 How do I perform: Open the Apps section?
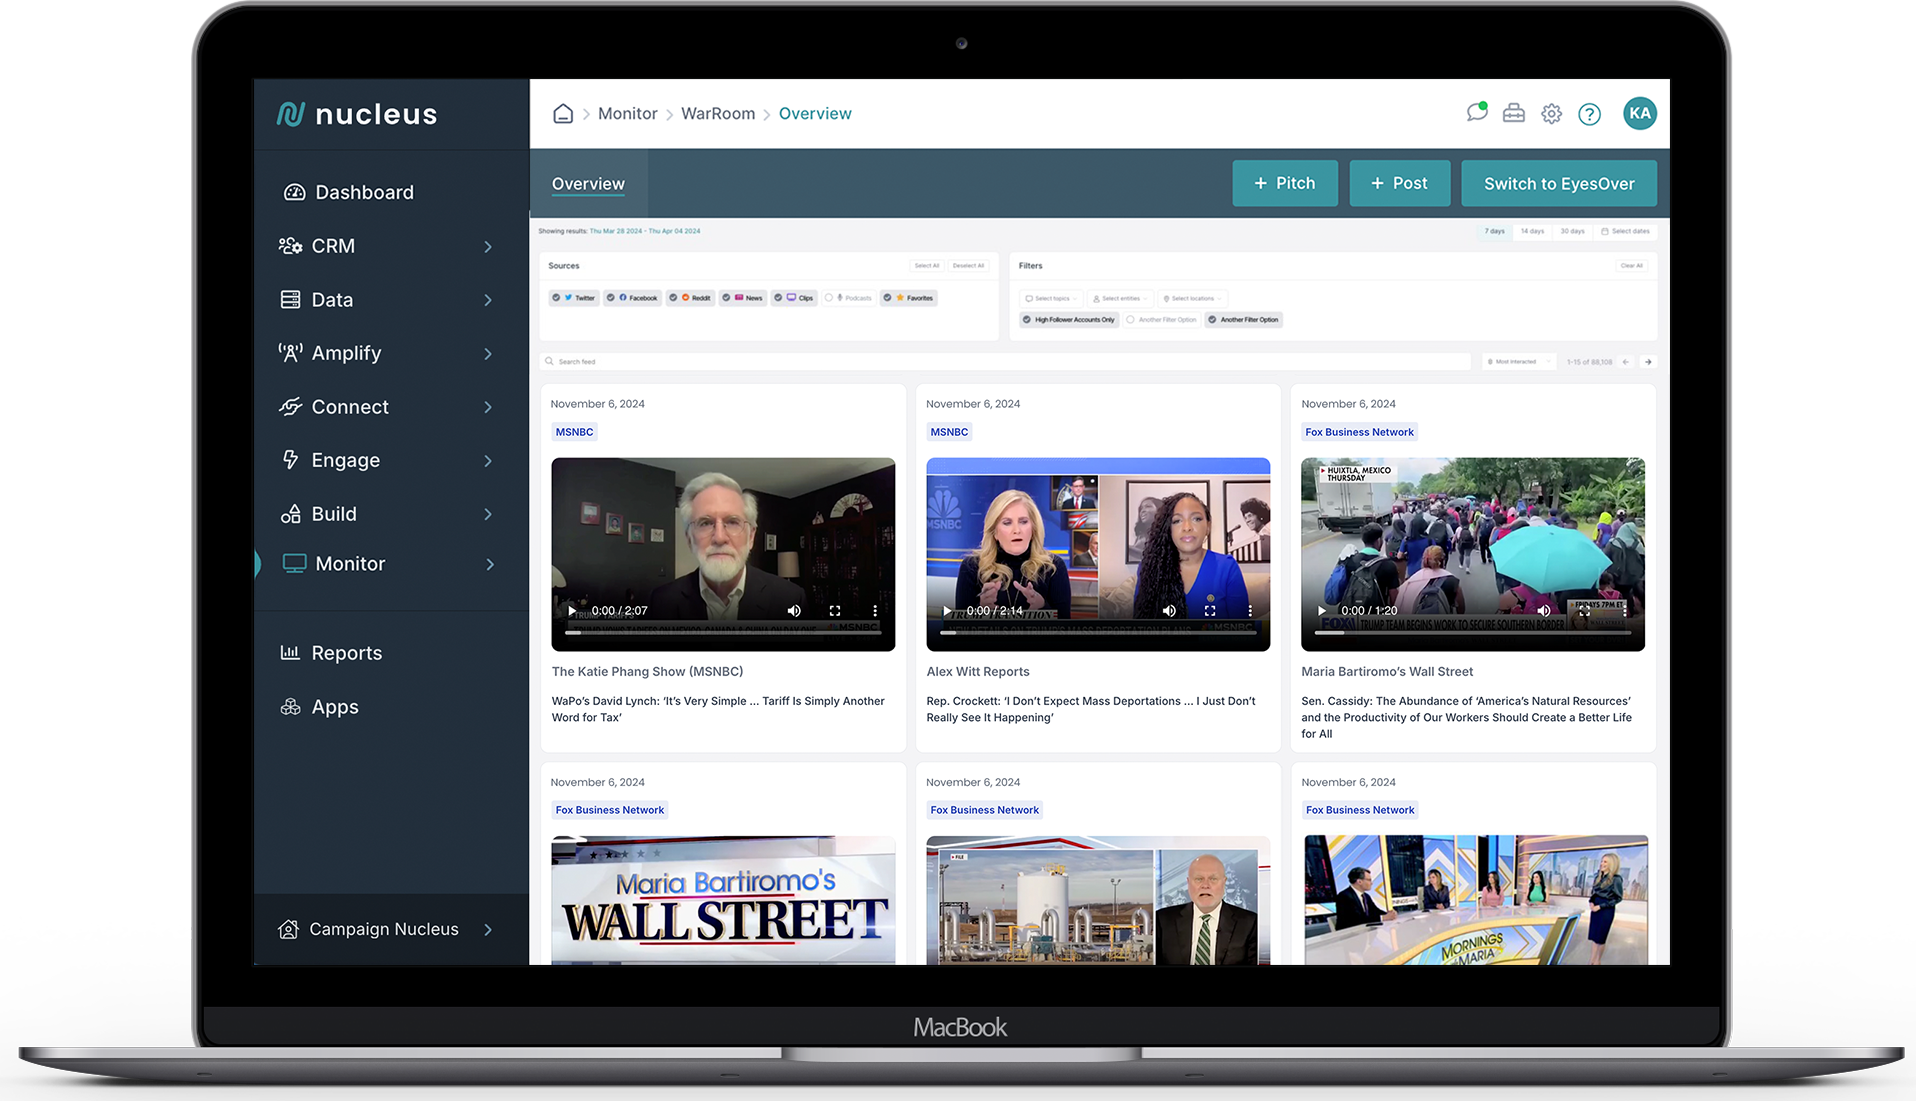(334, 706)
